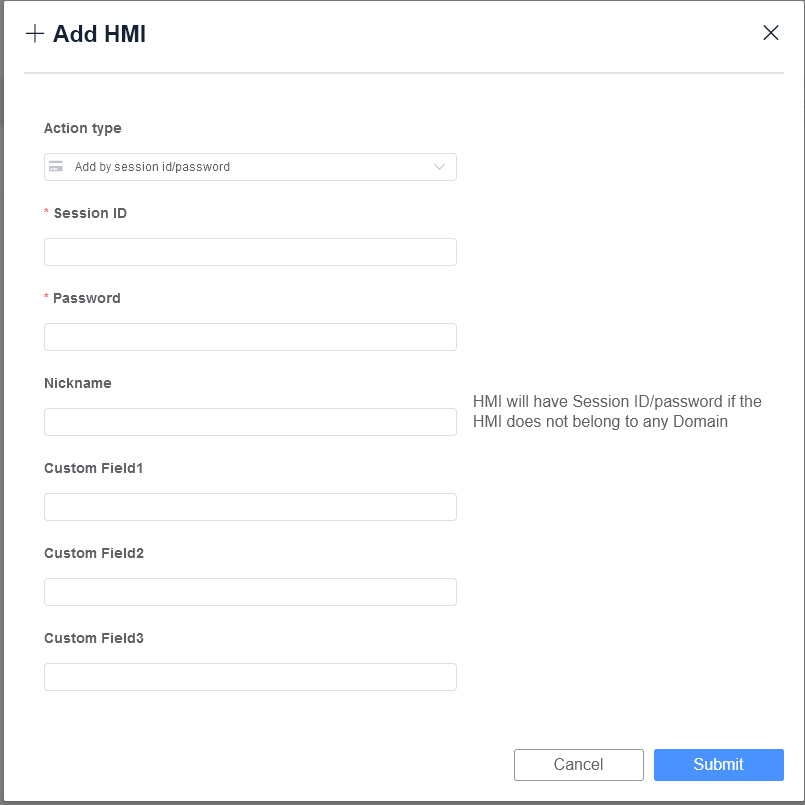
Task: Click the Action type label
Action: click(x=83, y=128)
